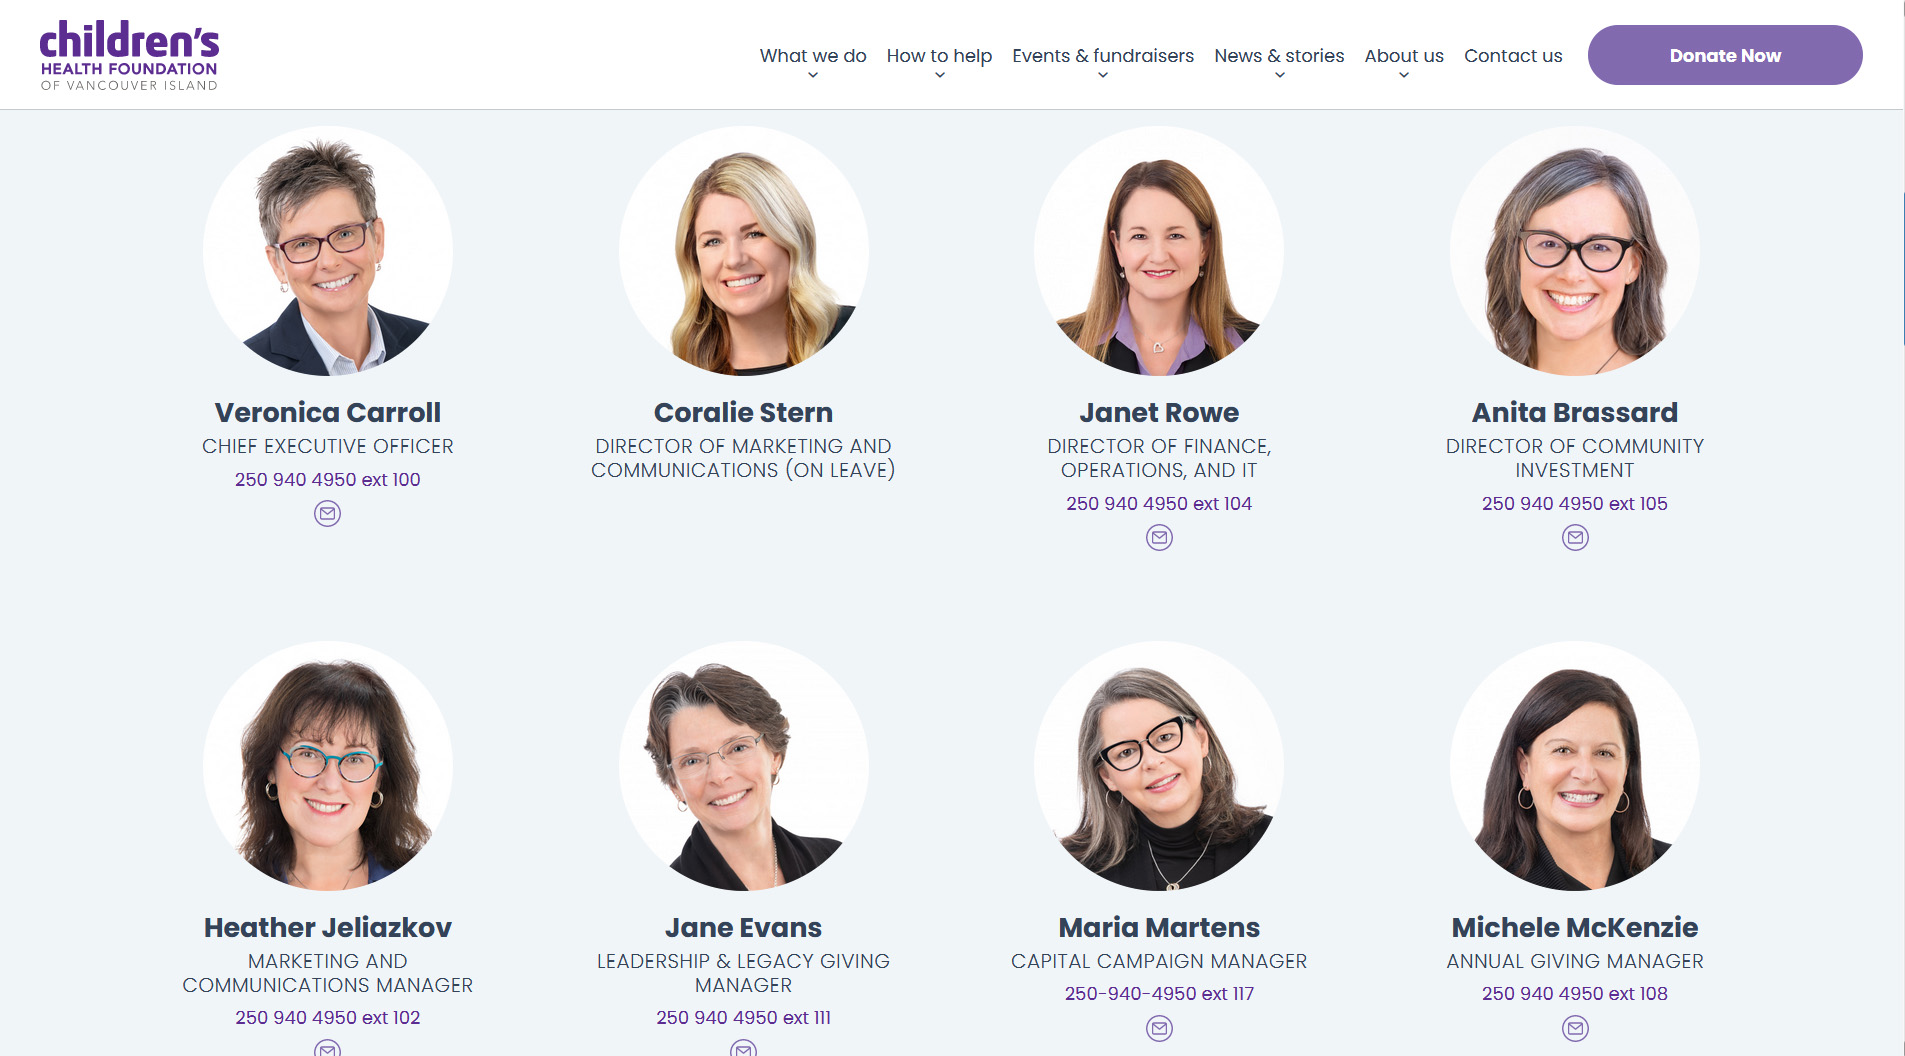Expand the Events & fundraisers chevron
Viewport: 1905px width, 1056px height.
click(1103, 75)
